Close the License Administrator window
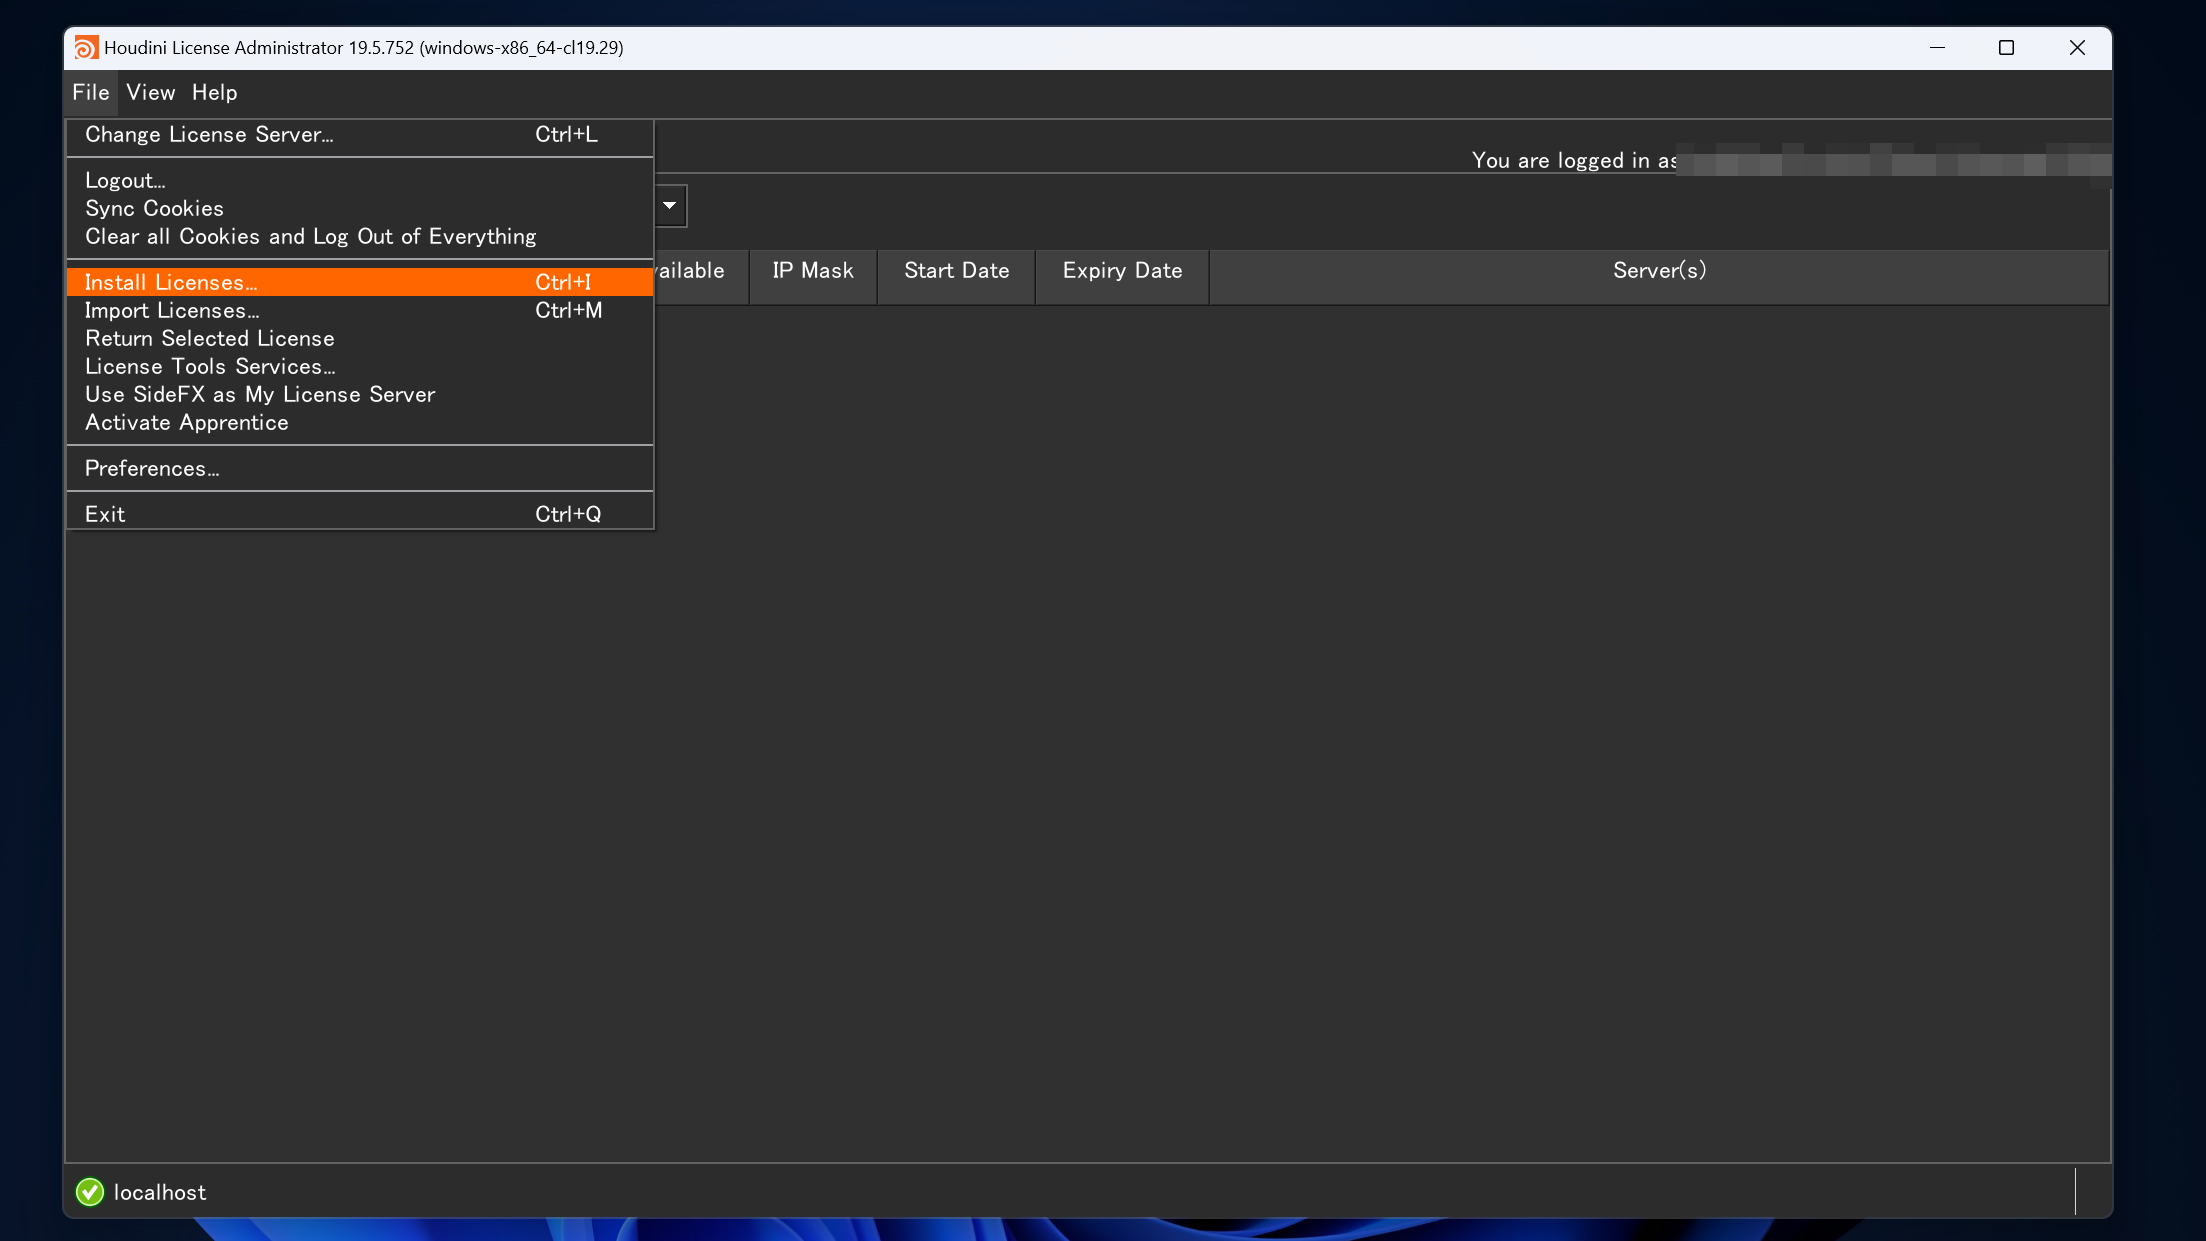 (x=2077, y=48)
